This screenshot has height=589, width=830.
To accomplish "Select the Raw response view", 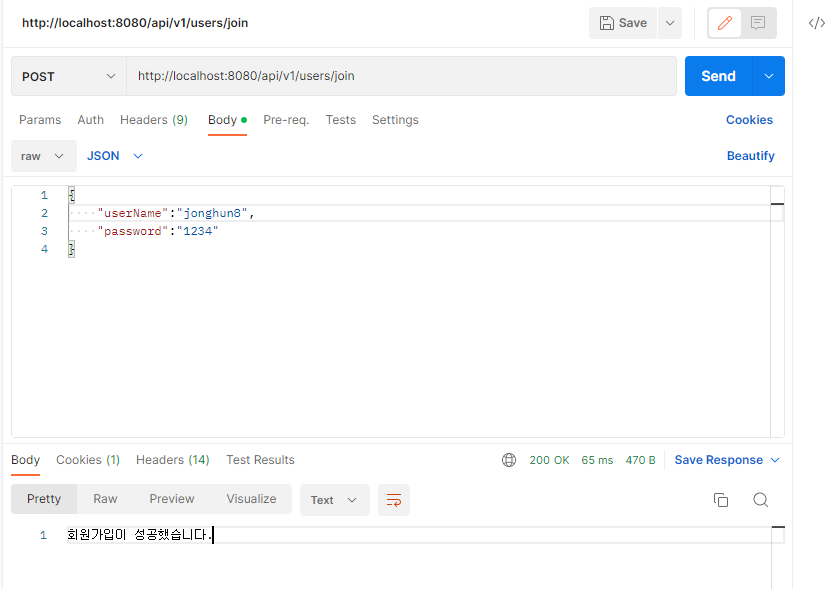I will [105, 499].
